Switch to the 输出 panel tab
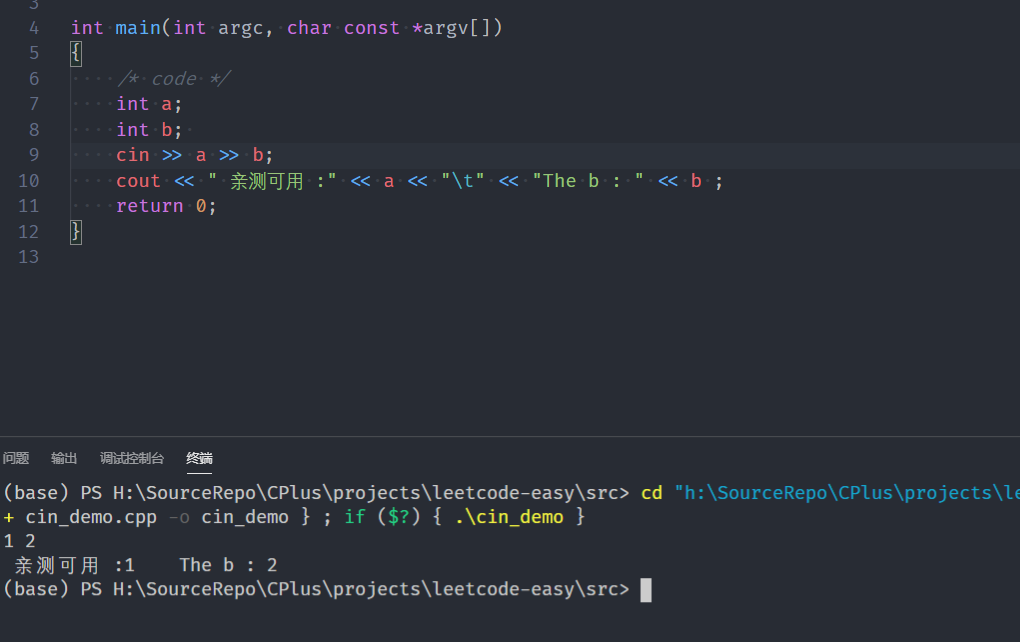This screenshot has width=1020, height=642. coord(64,459)
